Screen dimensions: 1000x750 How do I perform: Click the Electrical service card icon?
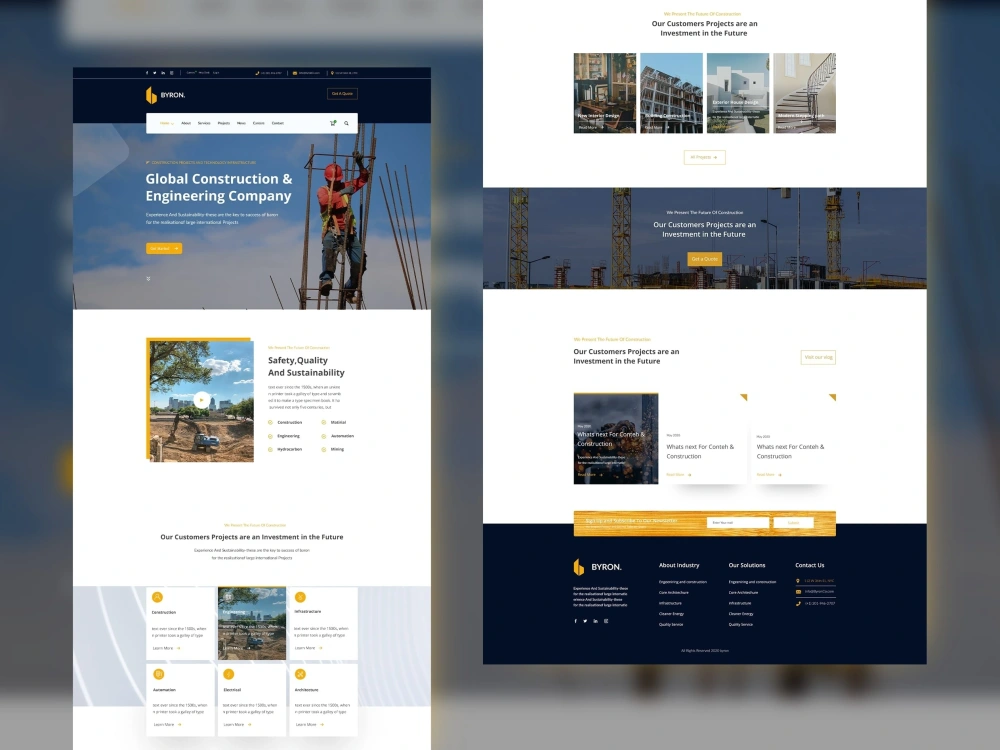pos(228,674)
